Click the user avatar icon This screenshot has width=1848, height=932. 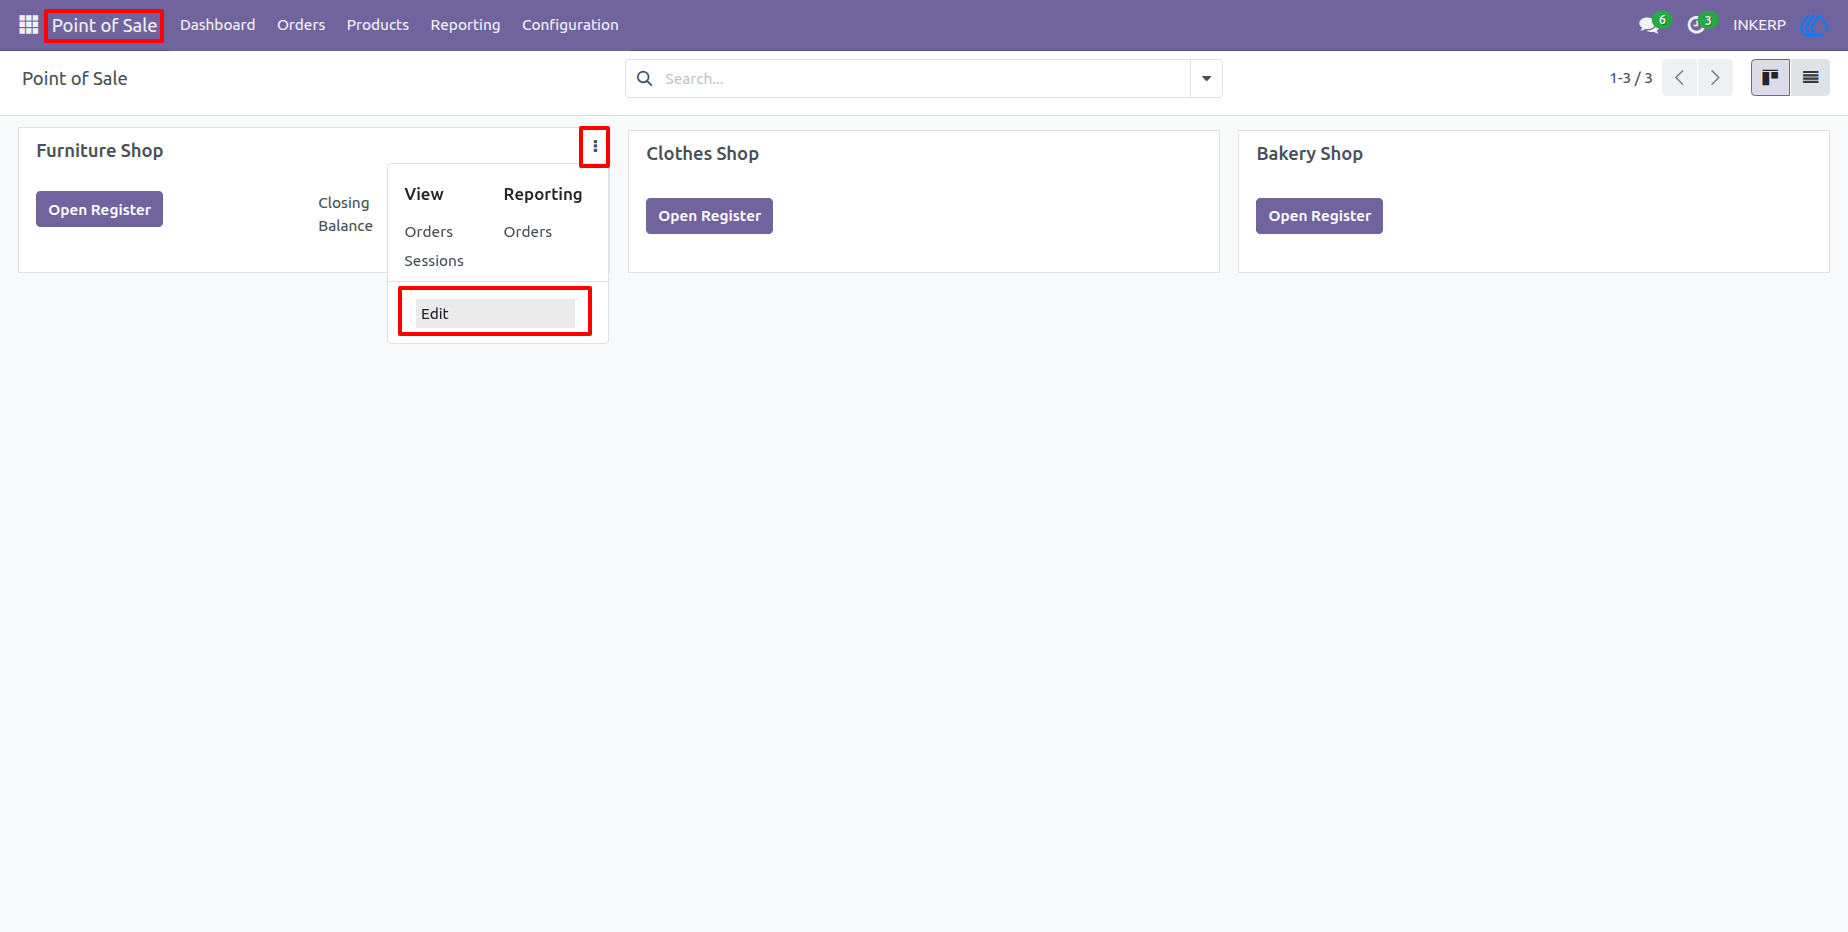pyautogui.click(x=1814, y=25)
